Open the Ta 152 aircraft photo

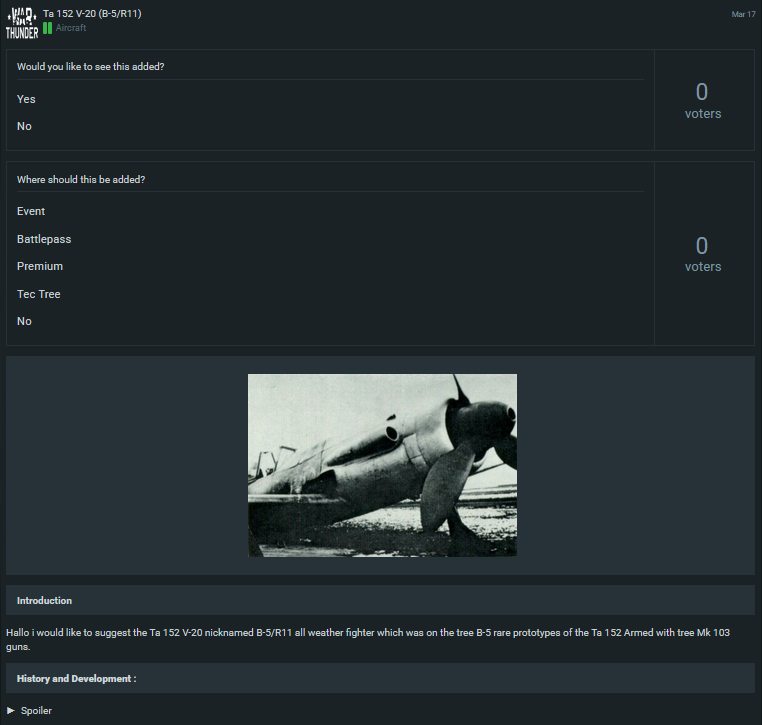pos(382,465)
